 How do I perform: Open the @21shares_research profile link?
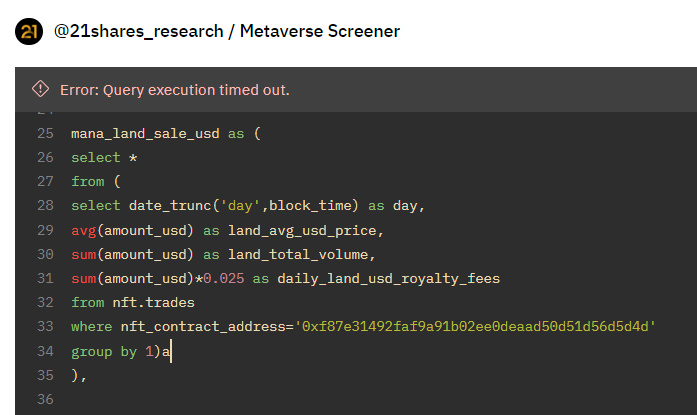pos(139,32)
